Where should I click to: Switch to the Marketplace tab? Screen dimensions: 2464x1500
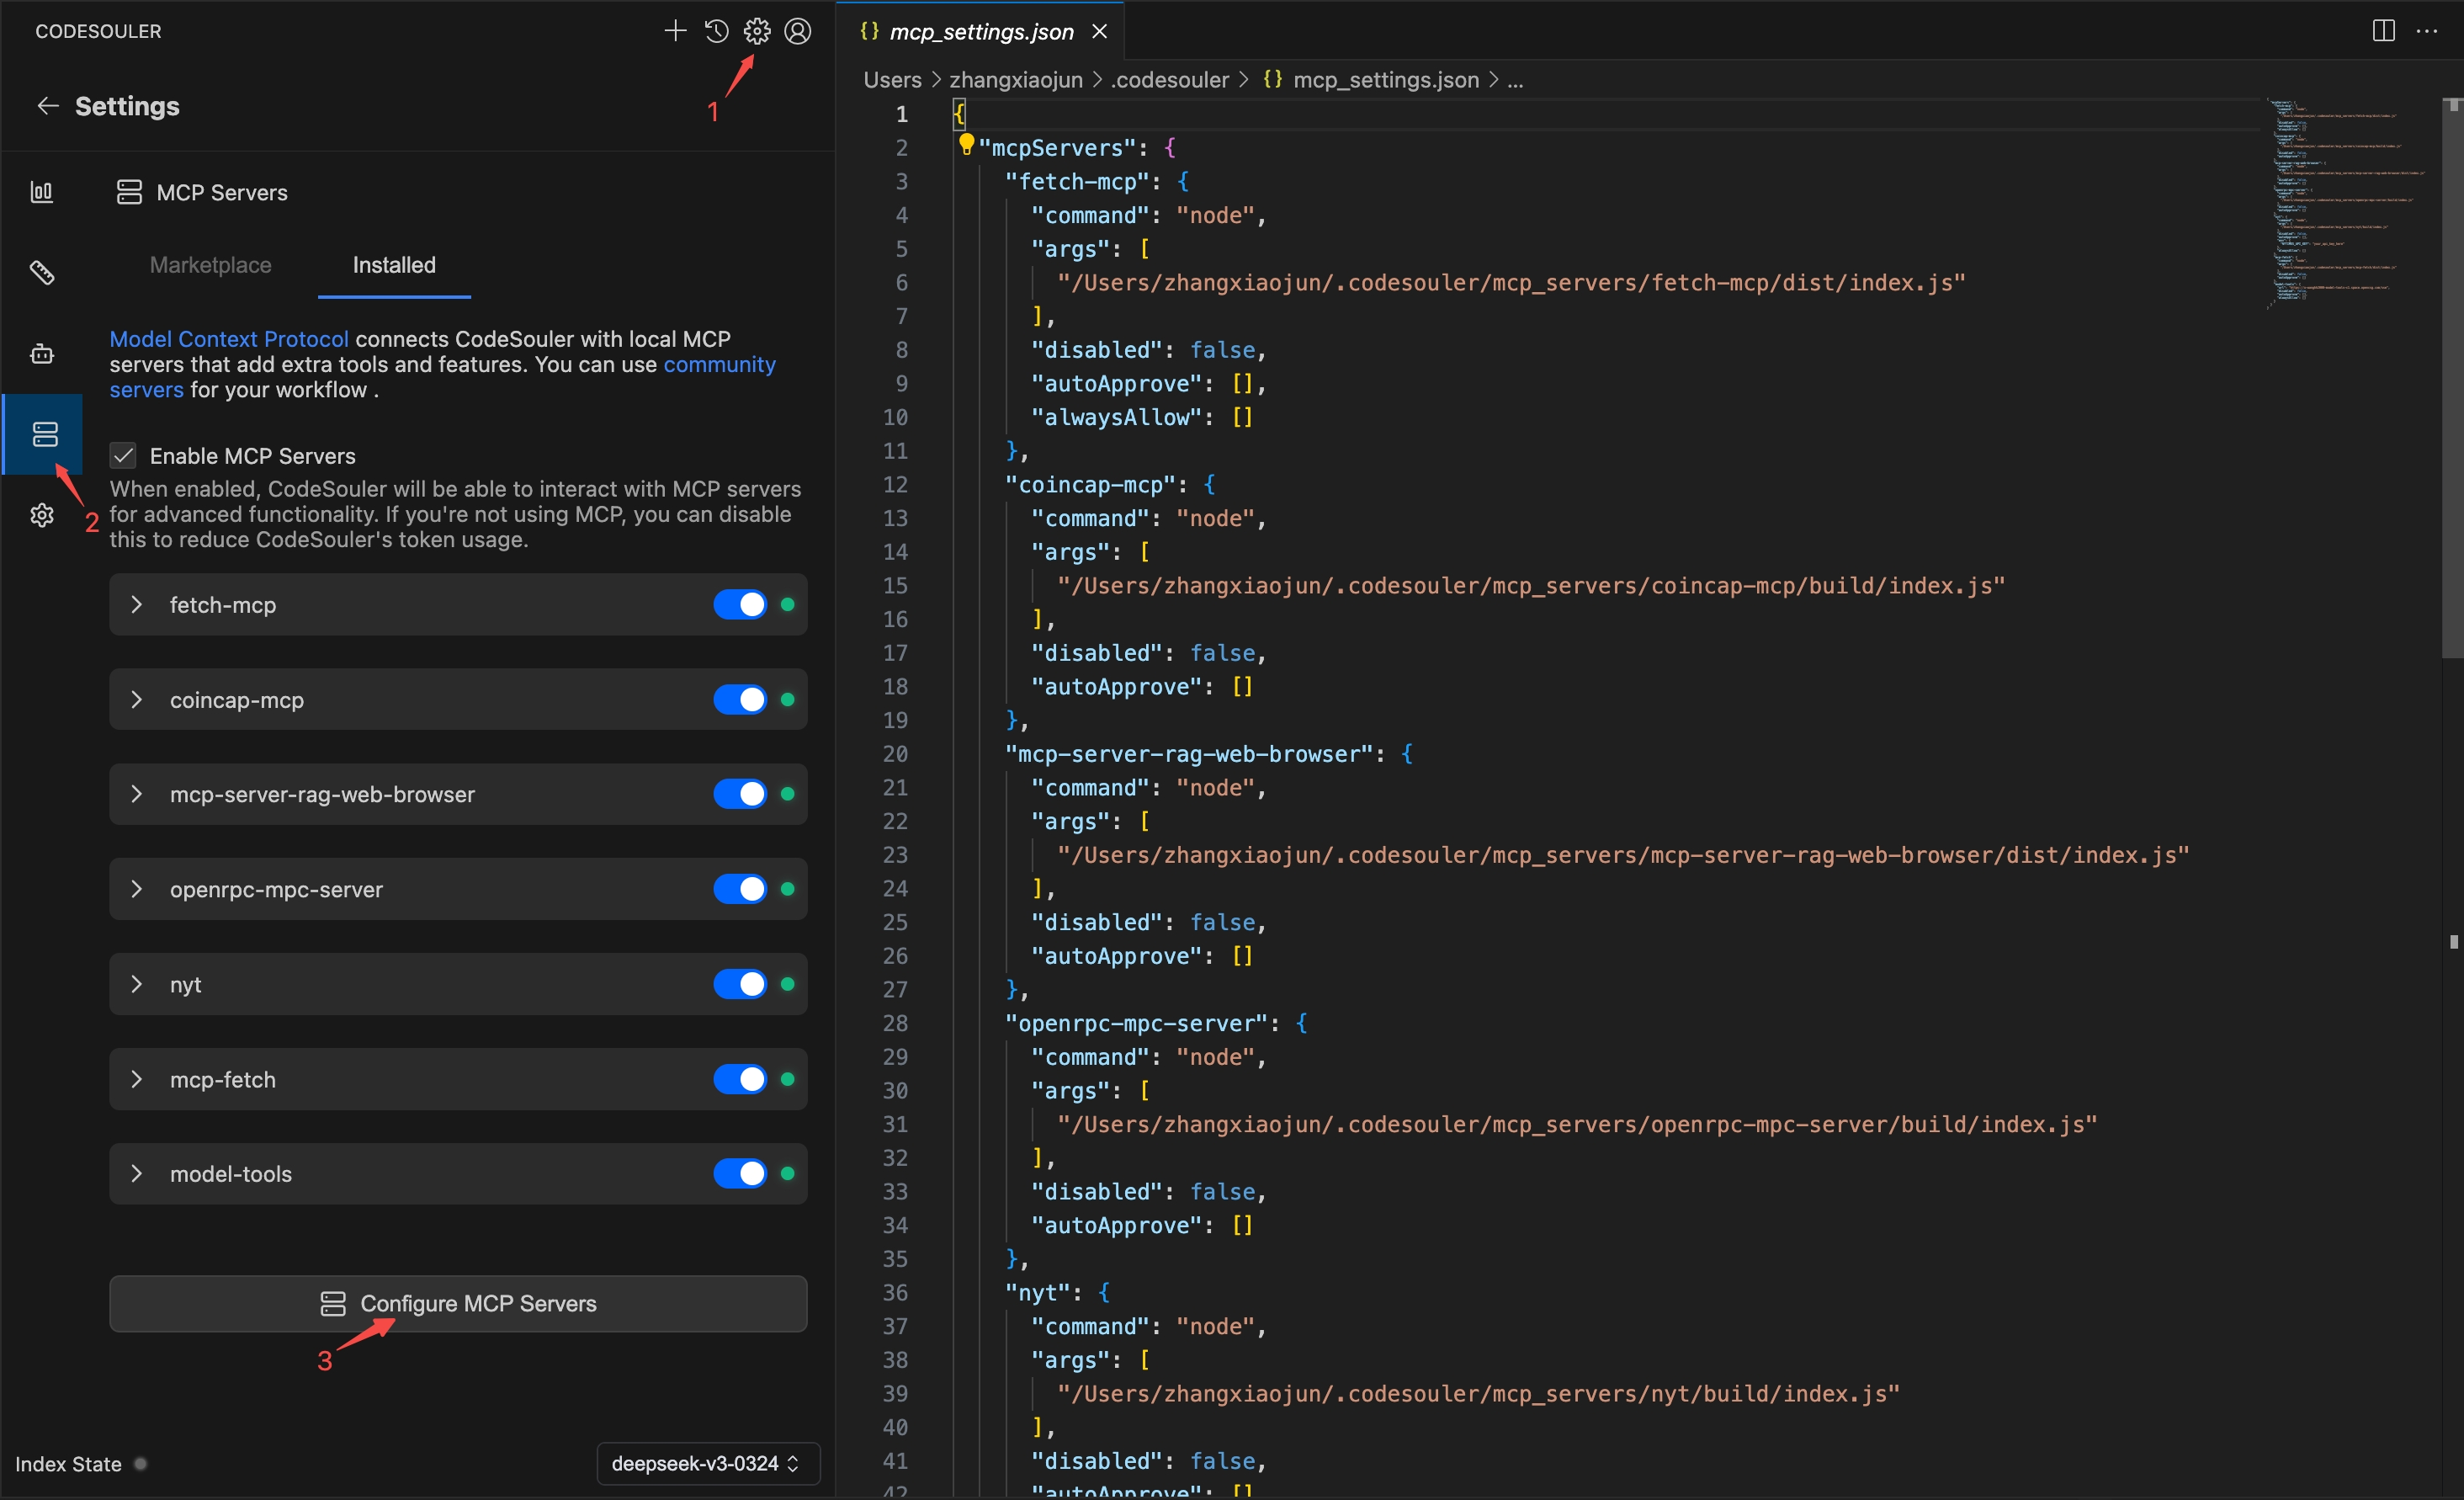coord(210,265)
